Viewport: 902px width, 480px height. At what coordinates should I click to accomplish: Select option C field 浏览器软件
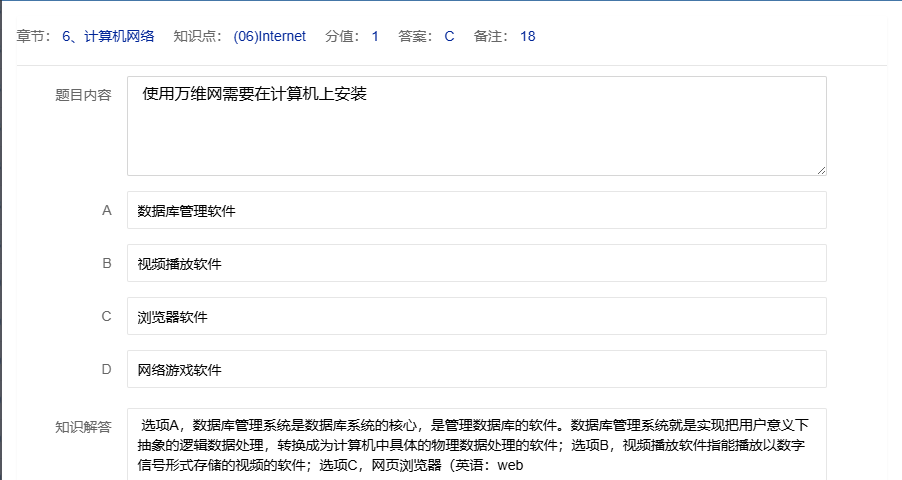click(x=476, y=317)
